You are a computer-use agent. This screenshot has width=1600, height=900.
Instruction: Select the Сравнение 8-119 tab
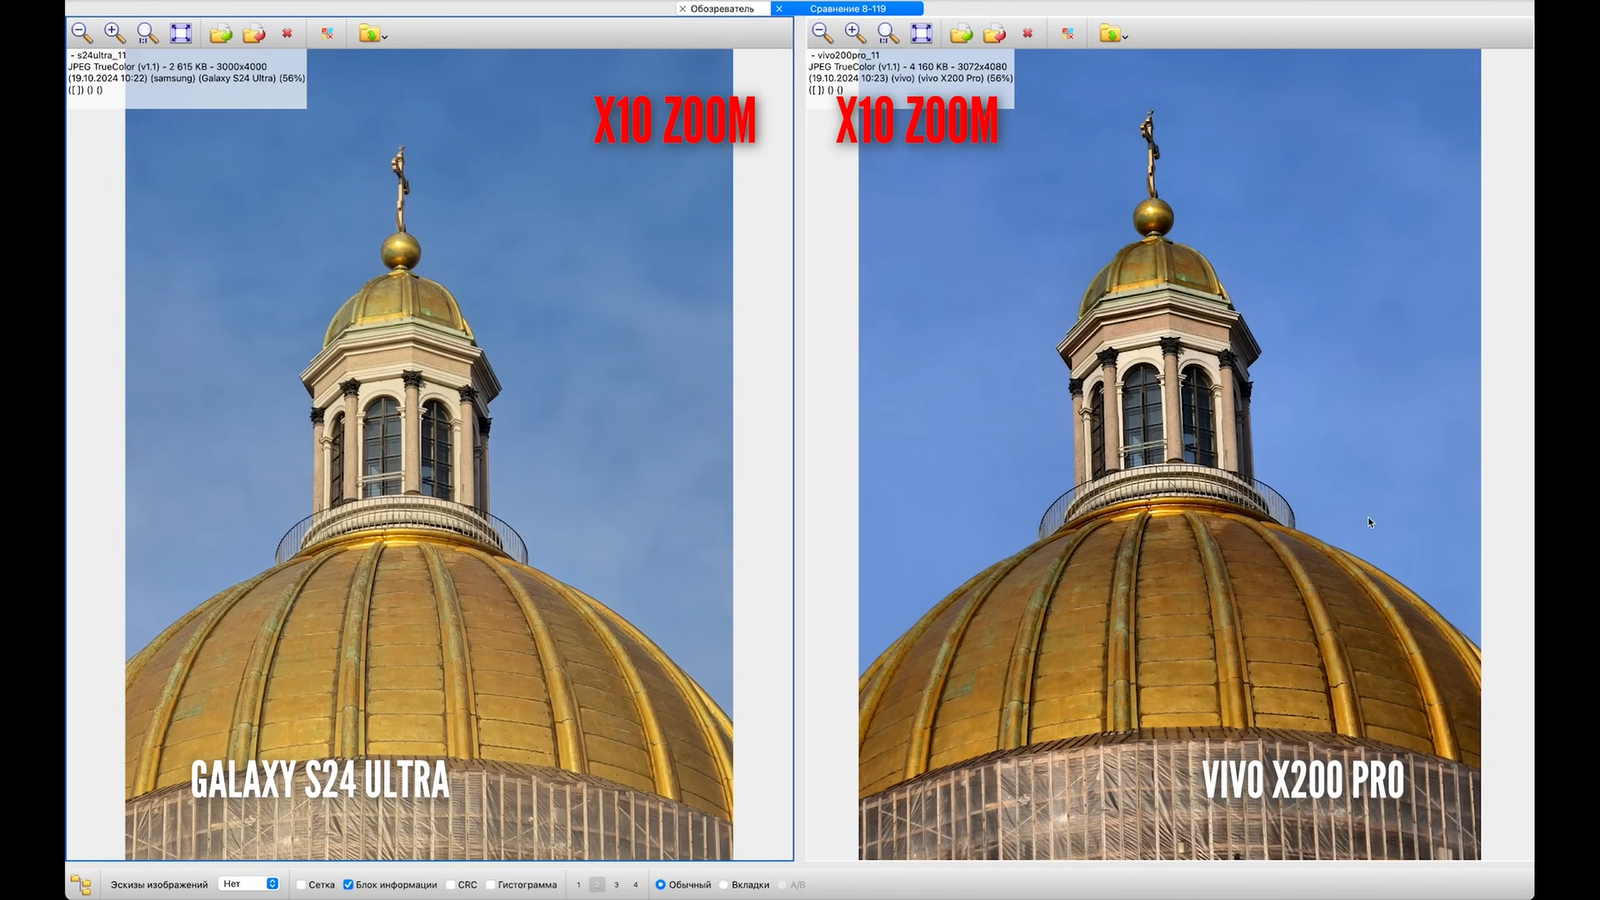pyautogui.click(x=847, y=8)
